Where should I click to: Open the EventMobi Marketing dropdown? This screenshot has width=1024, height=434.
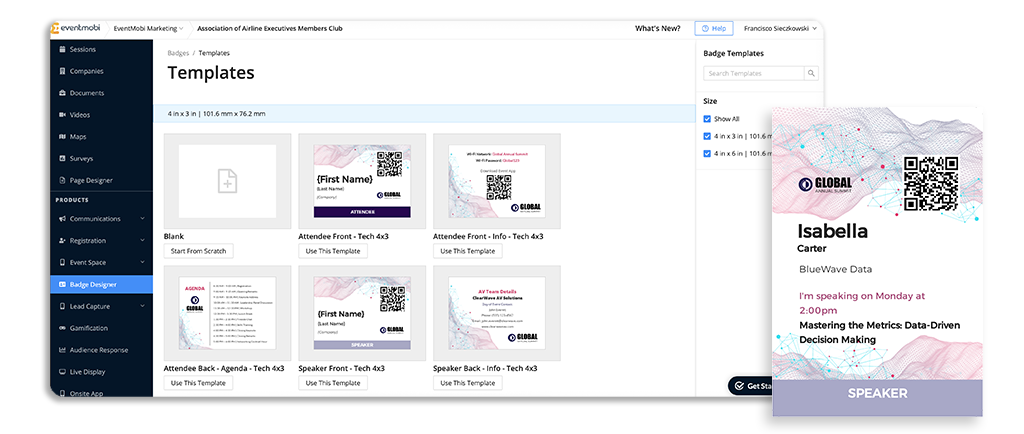tap(149, 29)
